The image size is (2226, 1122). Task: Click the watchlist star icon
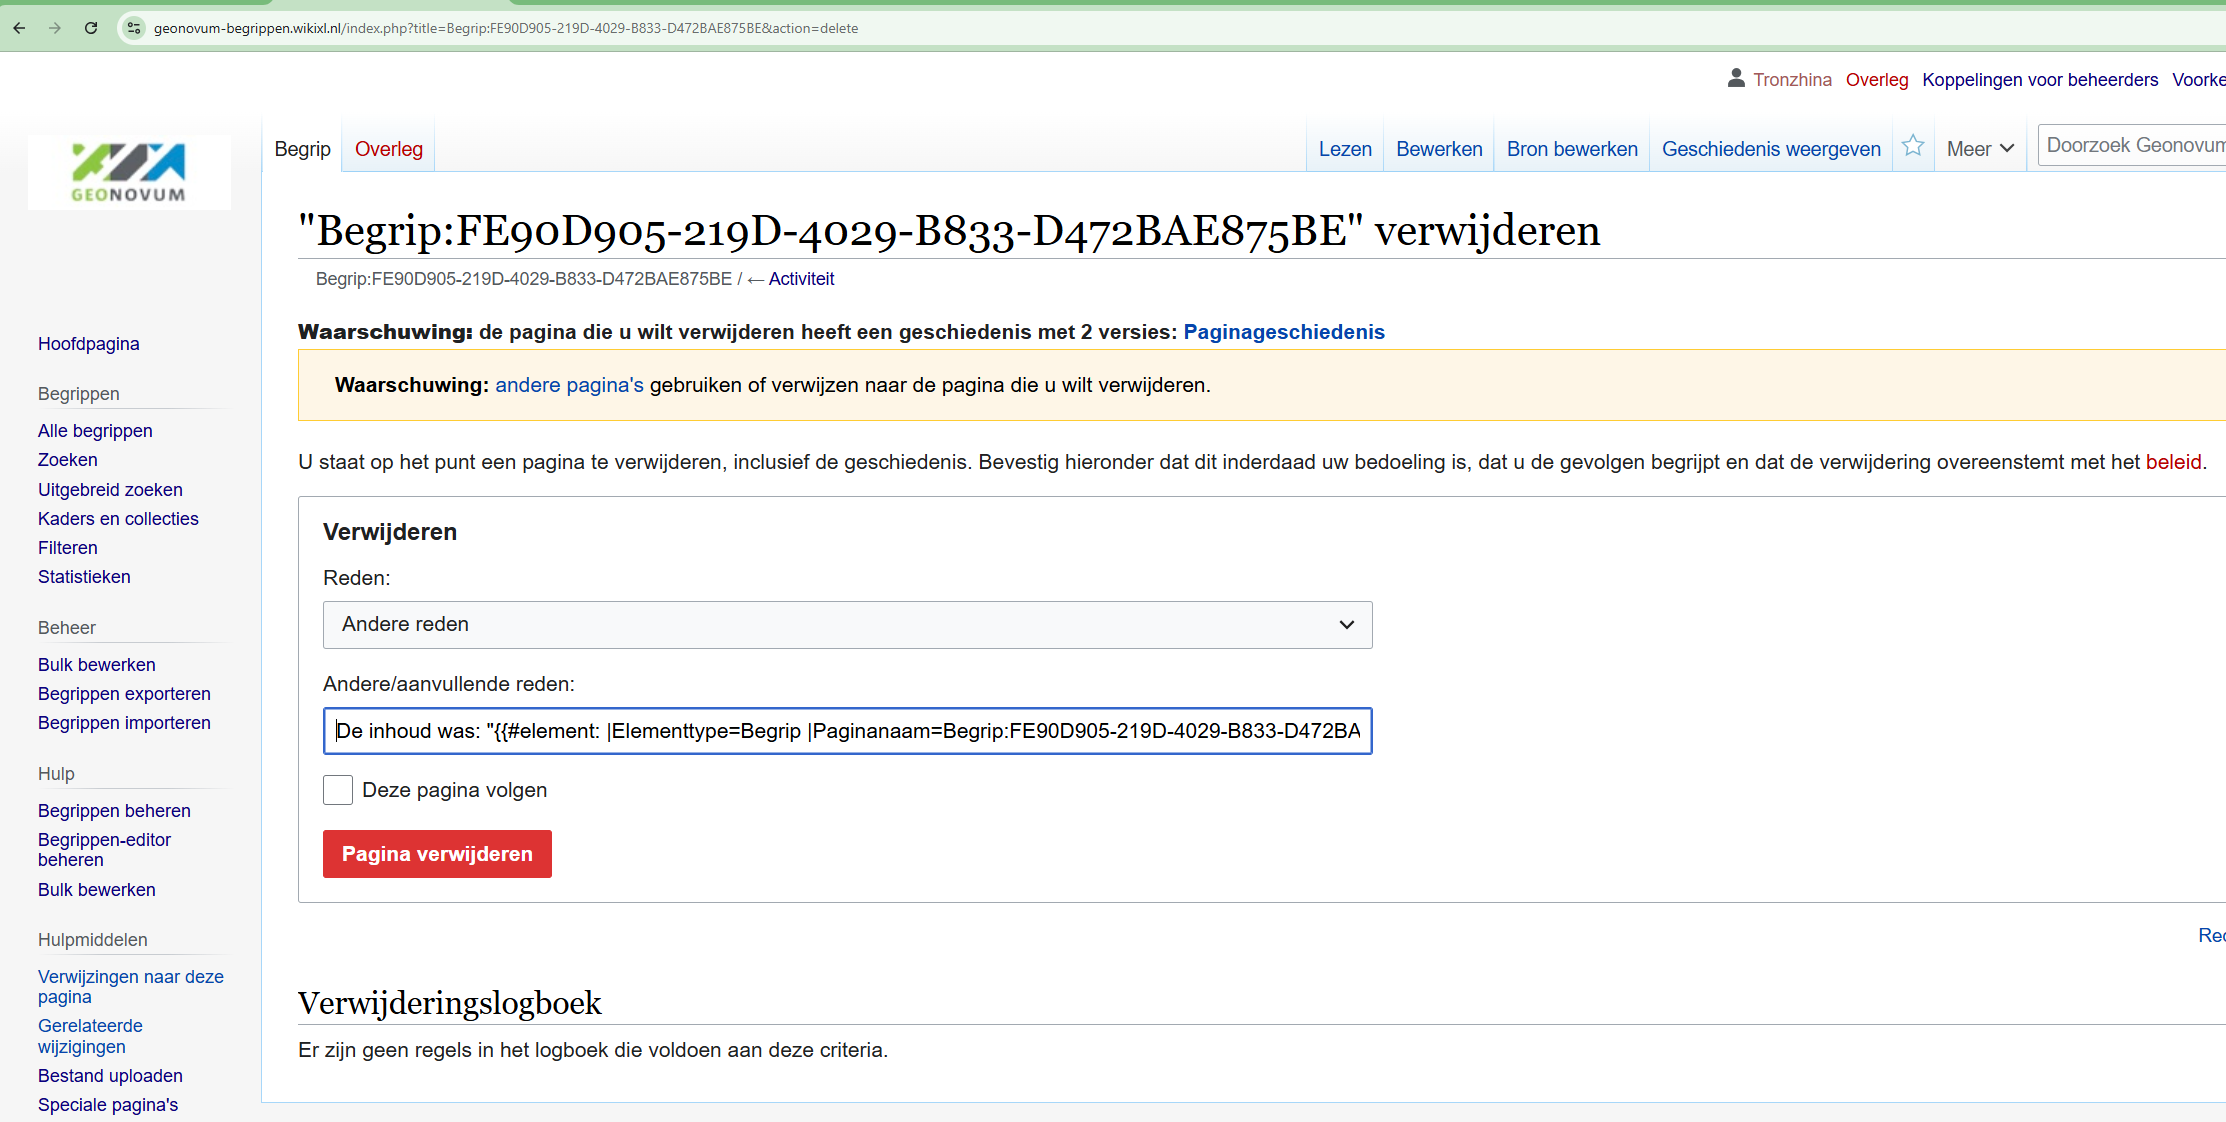[x=1912, y=146]
